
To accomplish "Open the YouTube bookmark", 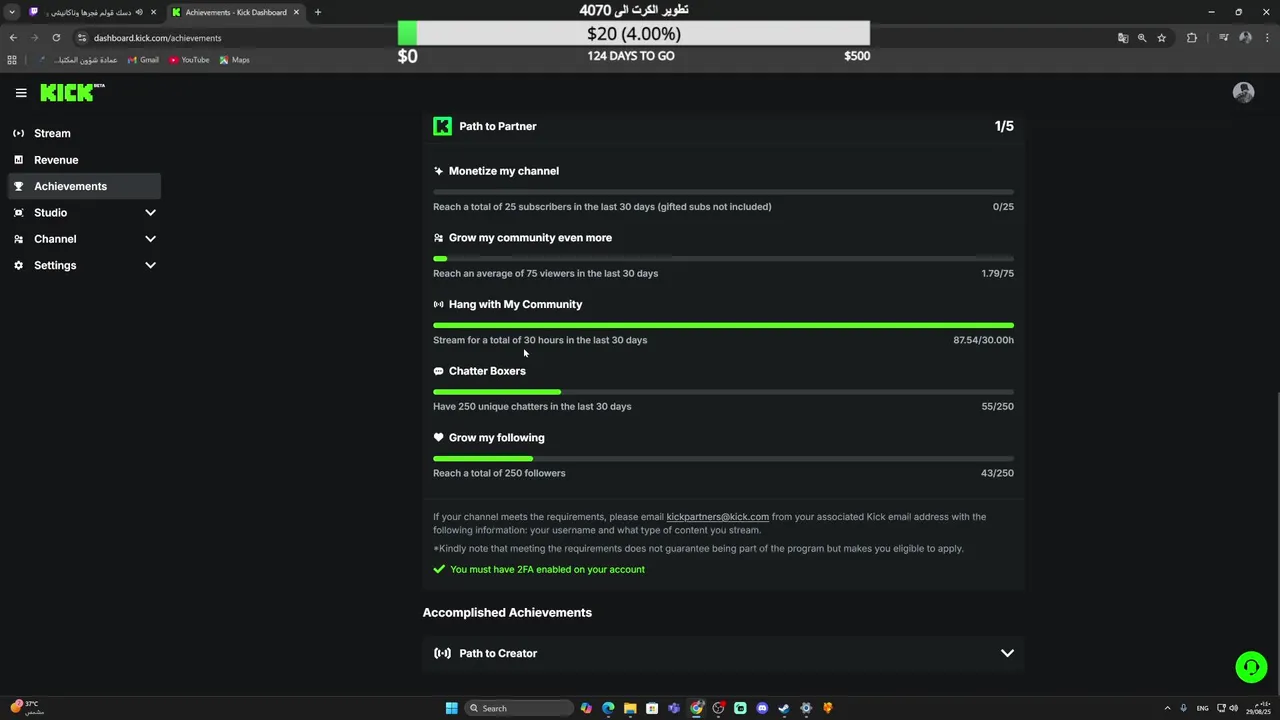I will 188,60.
